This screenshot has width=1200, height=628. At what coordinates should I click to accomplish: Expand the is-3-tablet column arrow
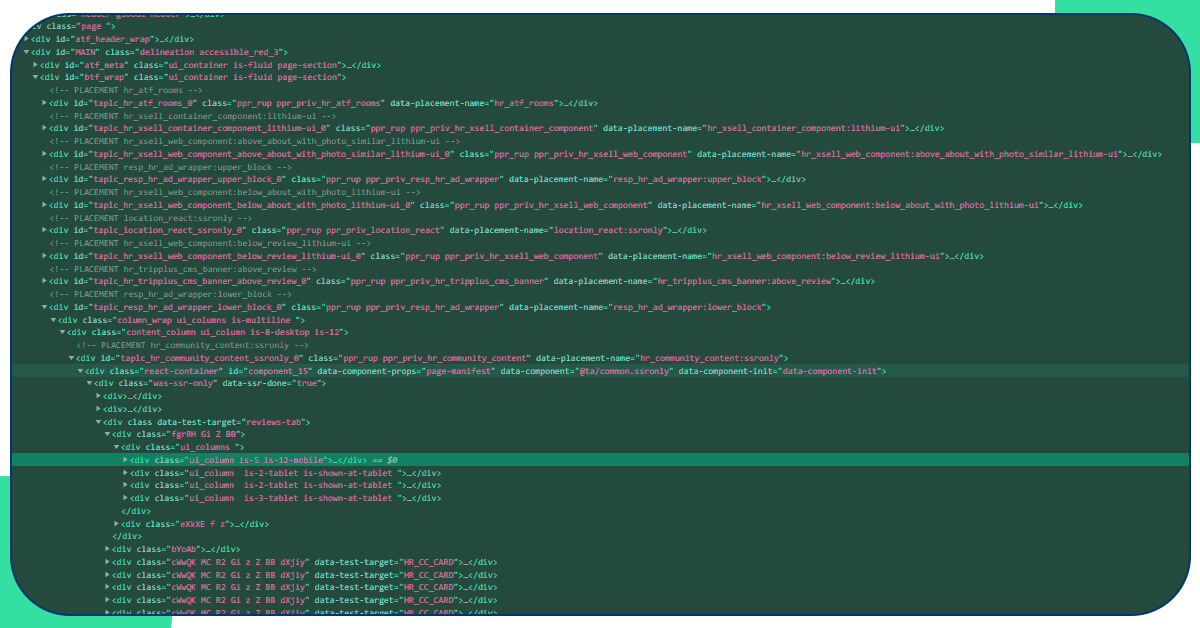pyautogui.click(x=126, y=498)
